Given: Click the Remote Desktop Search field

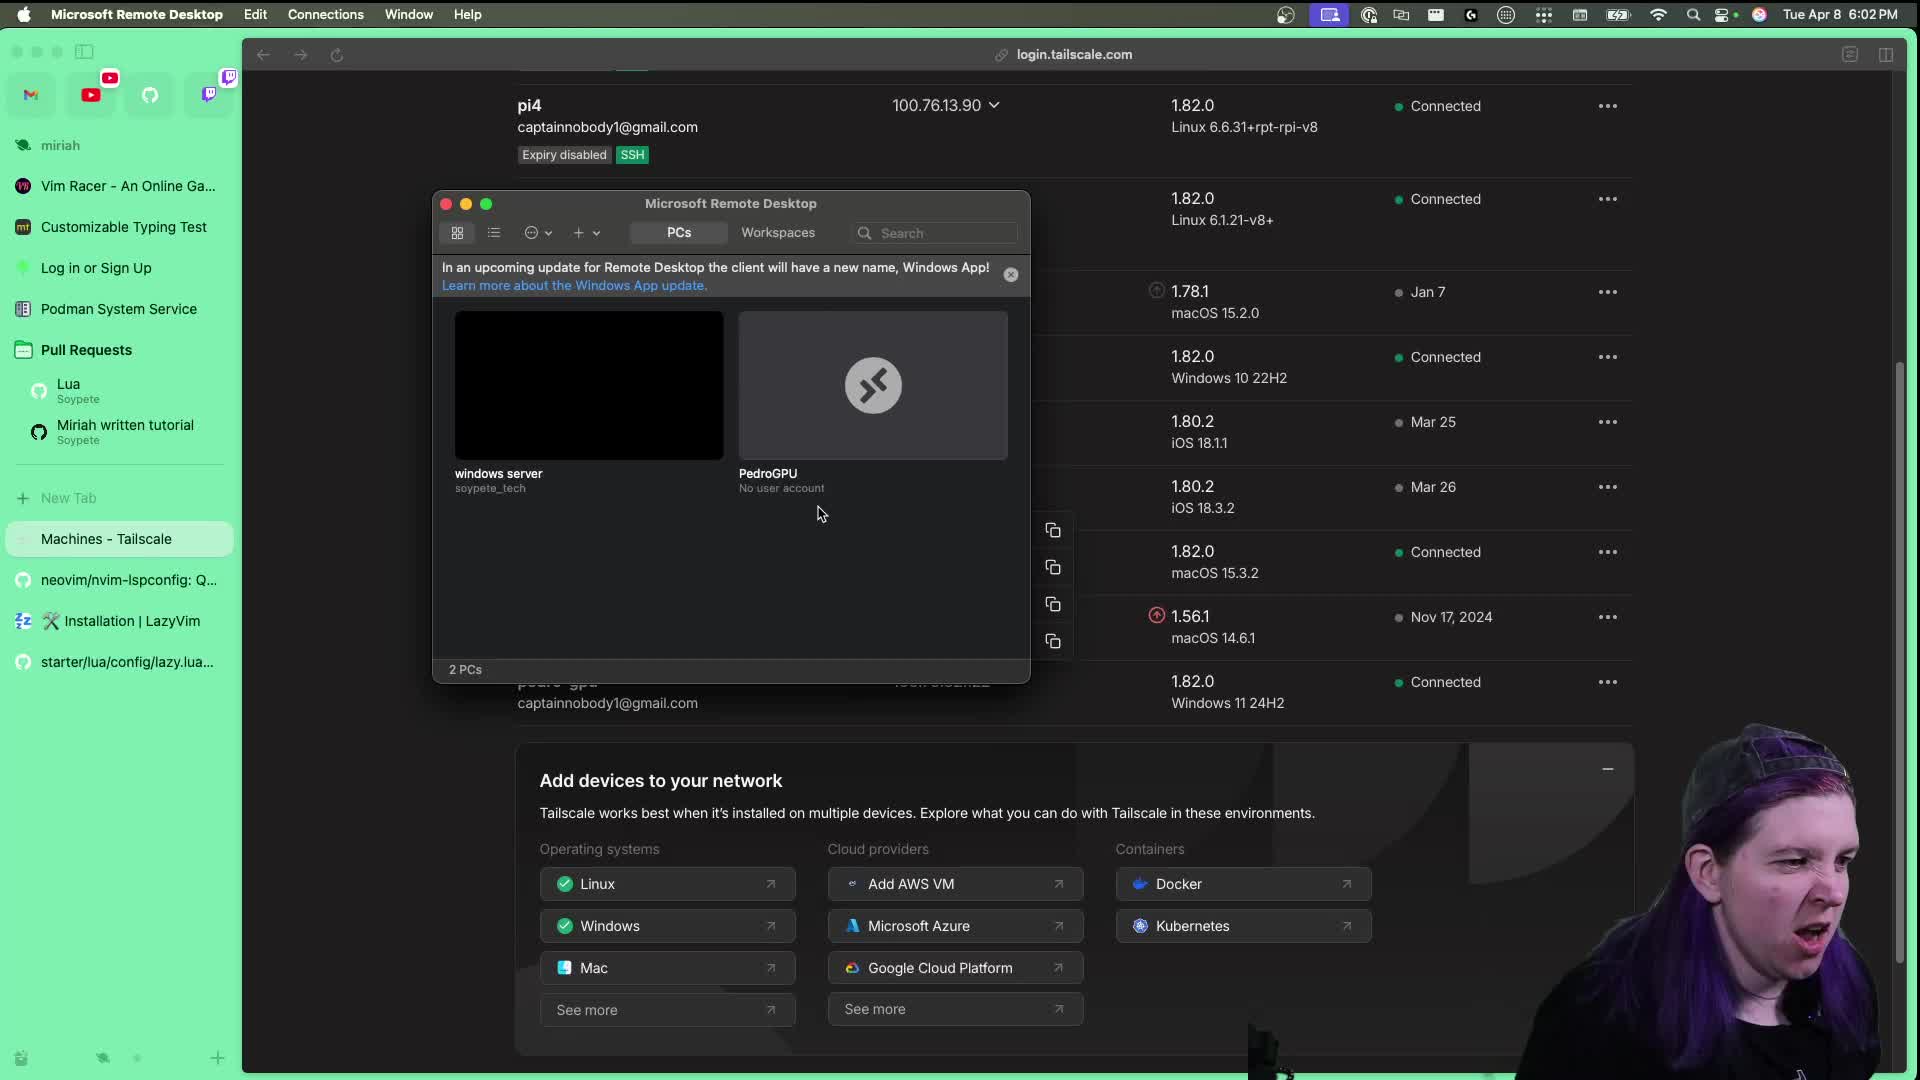Looking at the screenshot, I should (x=935, y=233).
